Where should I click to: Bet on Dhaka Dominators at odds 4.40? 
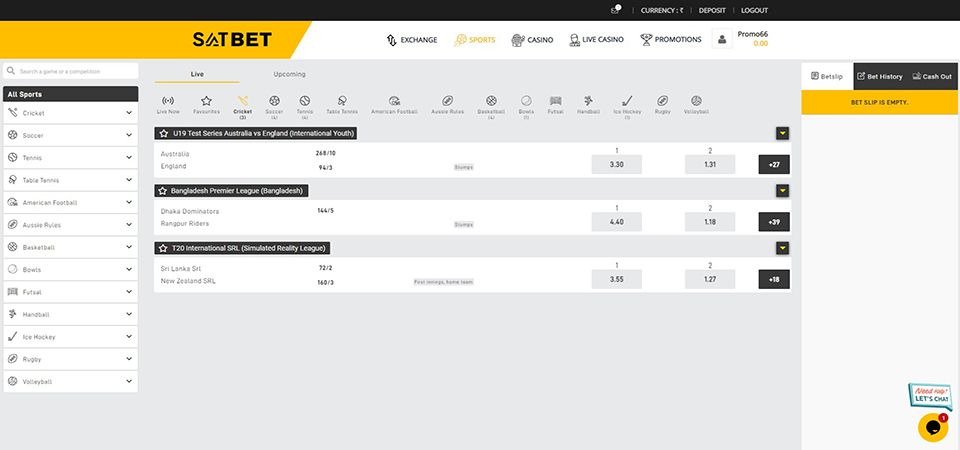[x=617, y=222]
